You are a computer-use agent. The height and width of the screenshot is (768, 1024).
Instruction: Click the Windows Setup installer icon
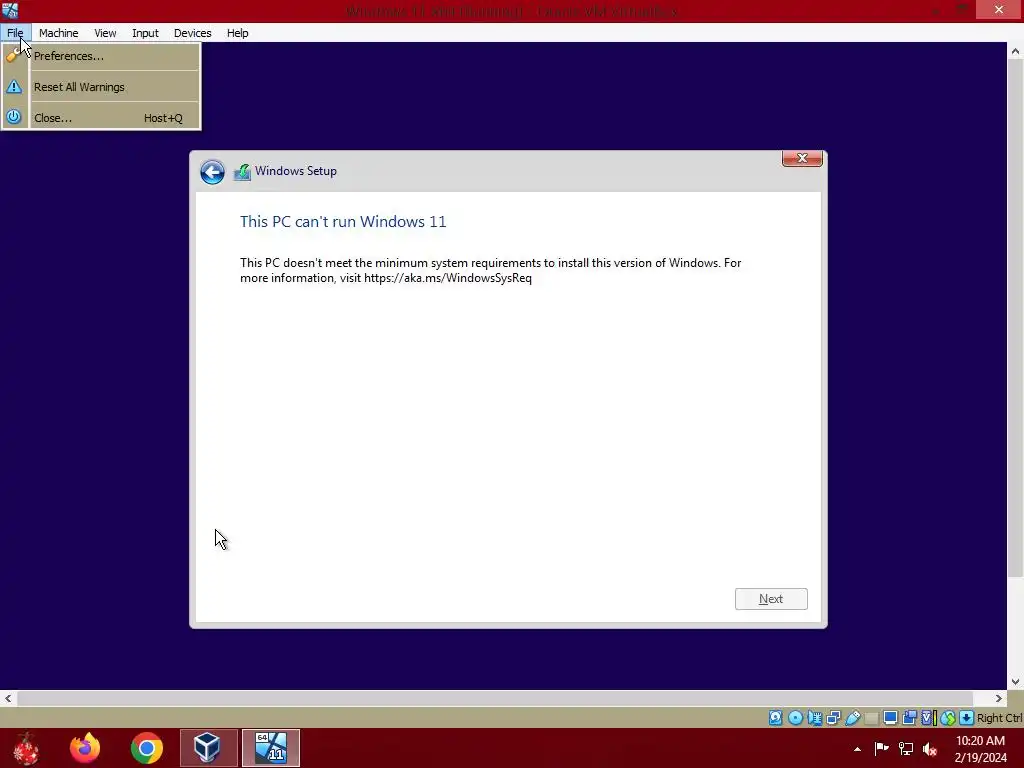(242, 172)
